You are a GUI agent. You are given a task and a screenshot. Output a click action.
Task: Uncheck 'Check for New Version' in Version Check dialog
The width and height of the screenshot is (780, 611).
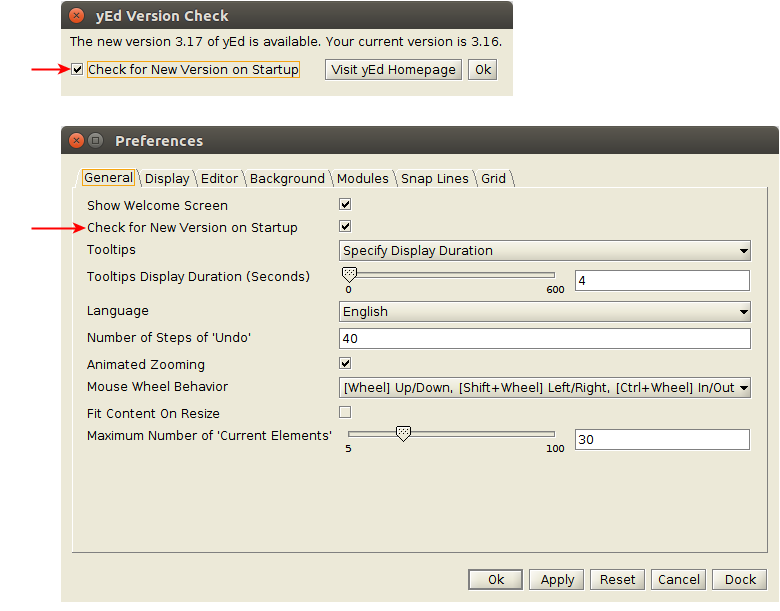[x=77, y=69]
